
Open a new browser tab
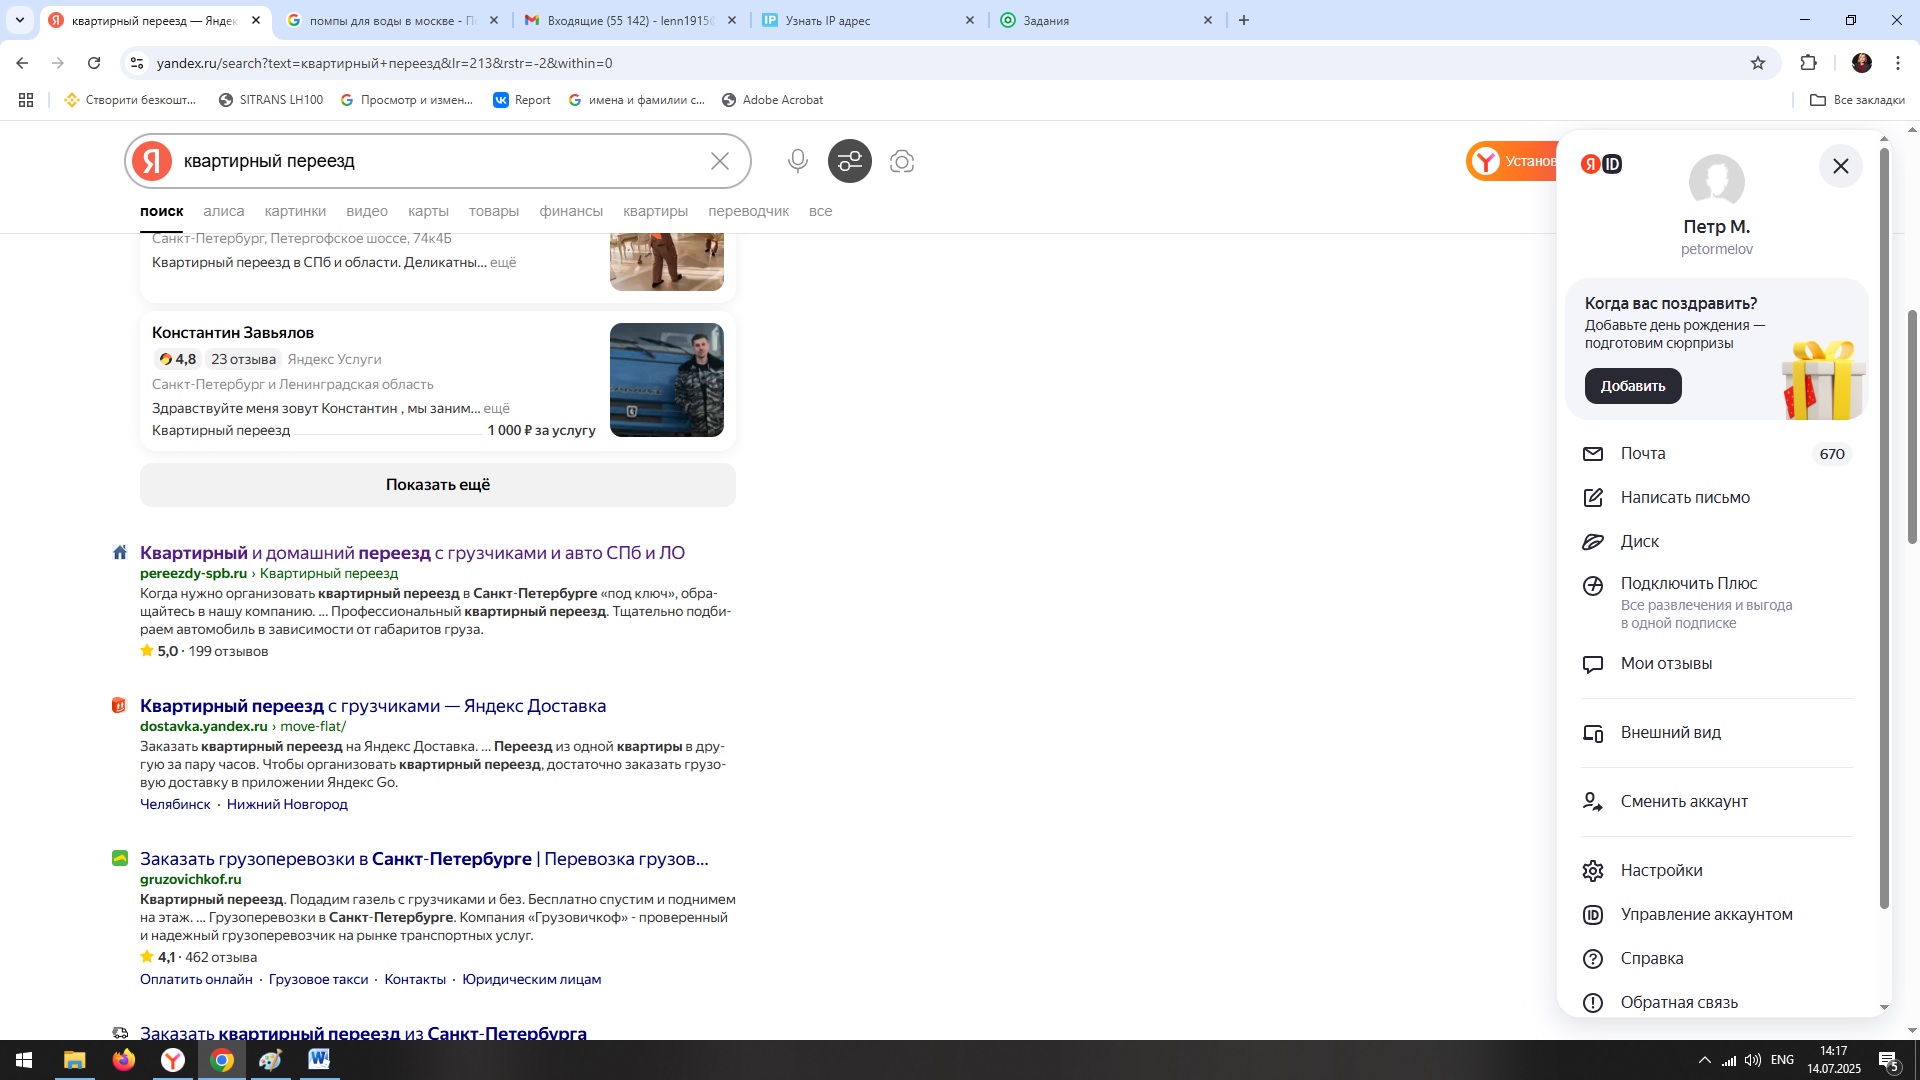(x=1244, y=20)
